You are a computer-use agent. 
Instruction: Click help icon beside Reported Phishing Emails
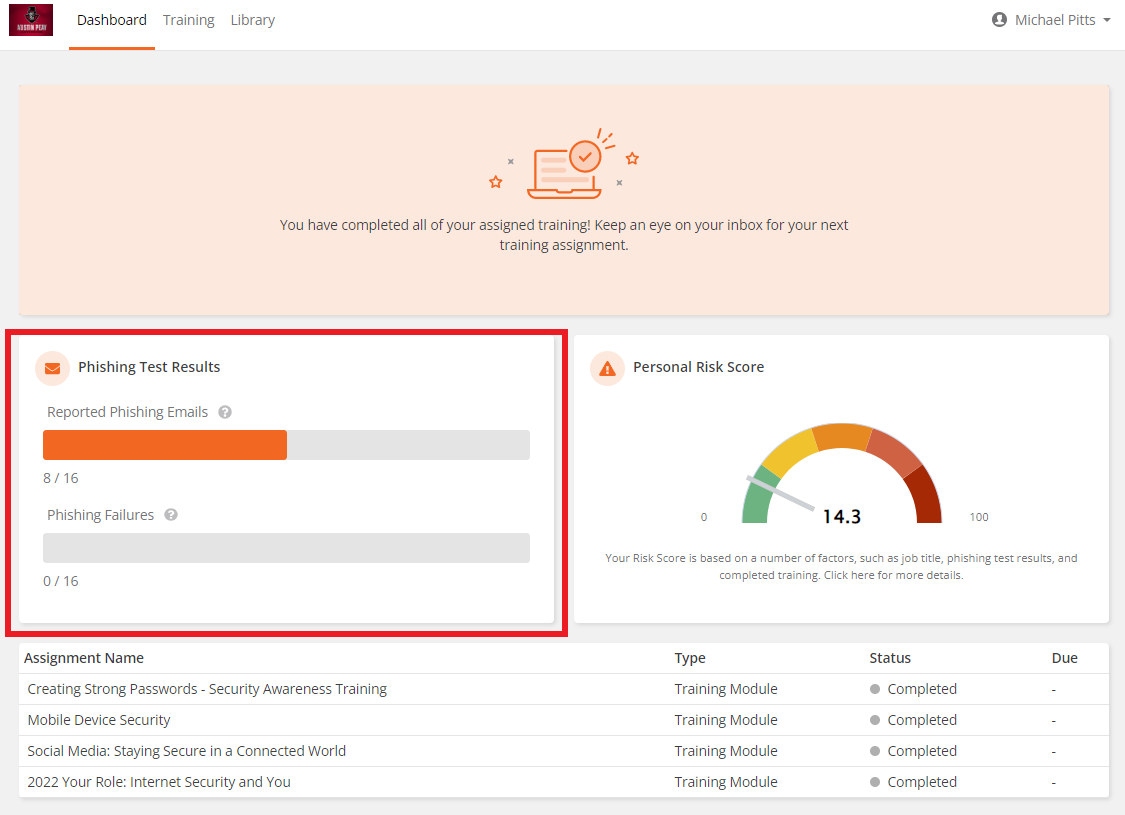pos(225,412)
